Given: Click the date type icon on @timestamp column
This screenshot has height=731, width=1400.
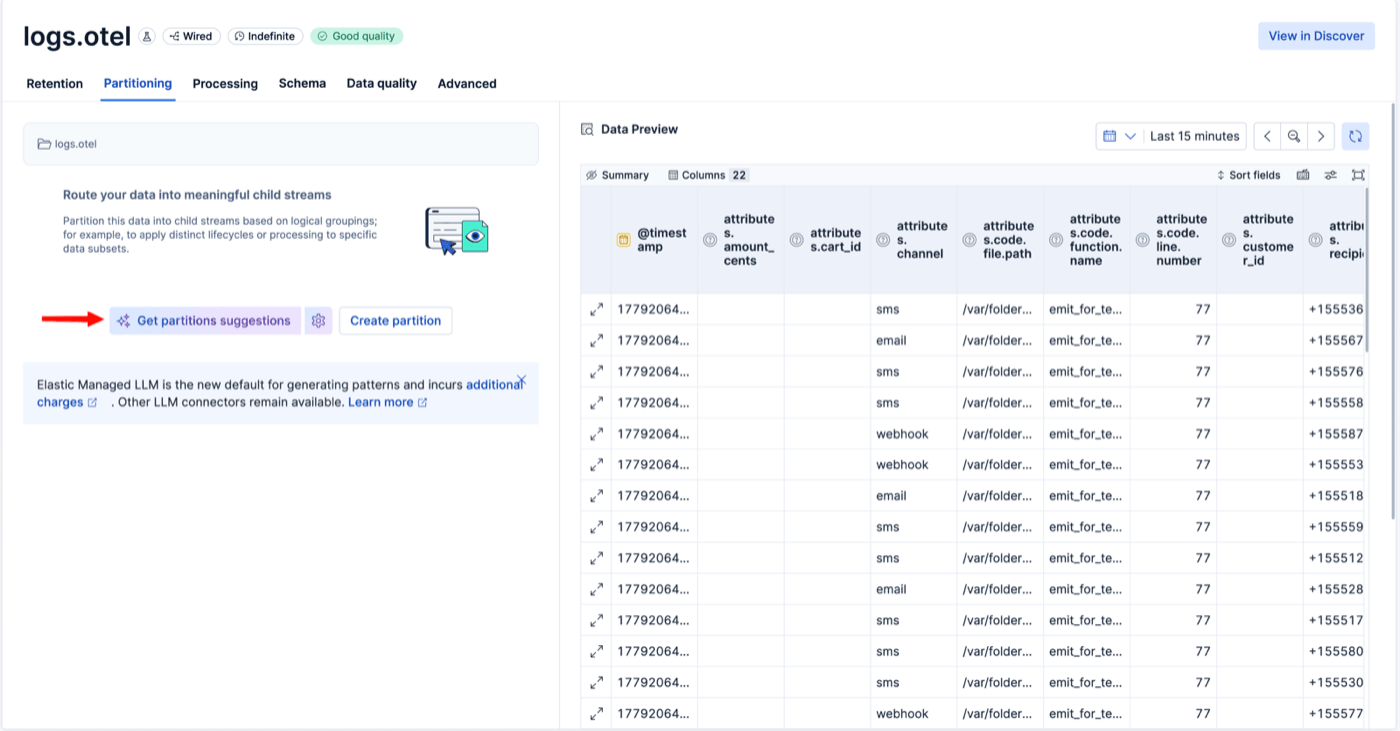Looking at the screenshot, I should tap(624, 240).
